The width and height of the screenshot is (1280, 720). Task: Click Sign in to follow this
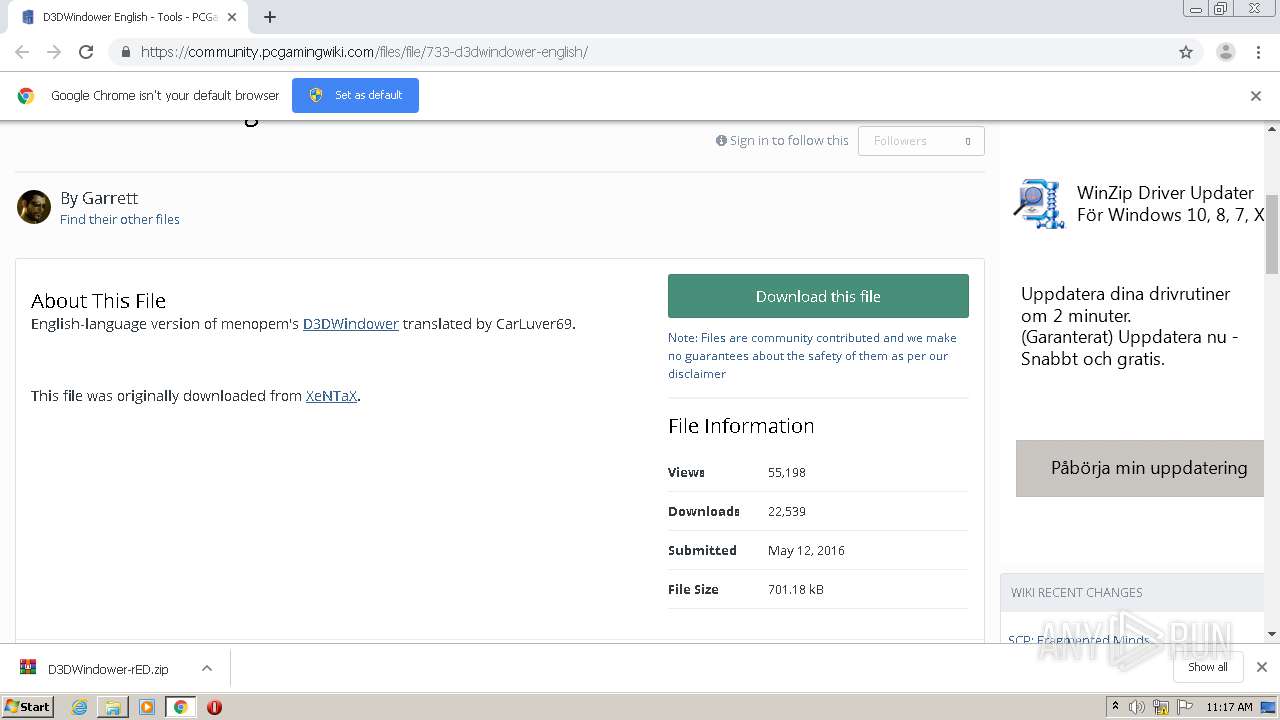click(782, 141)
